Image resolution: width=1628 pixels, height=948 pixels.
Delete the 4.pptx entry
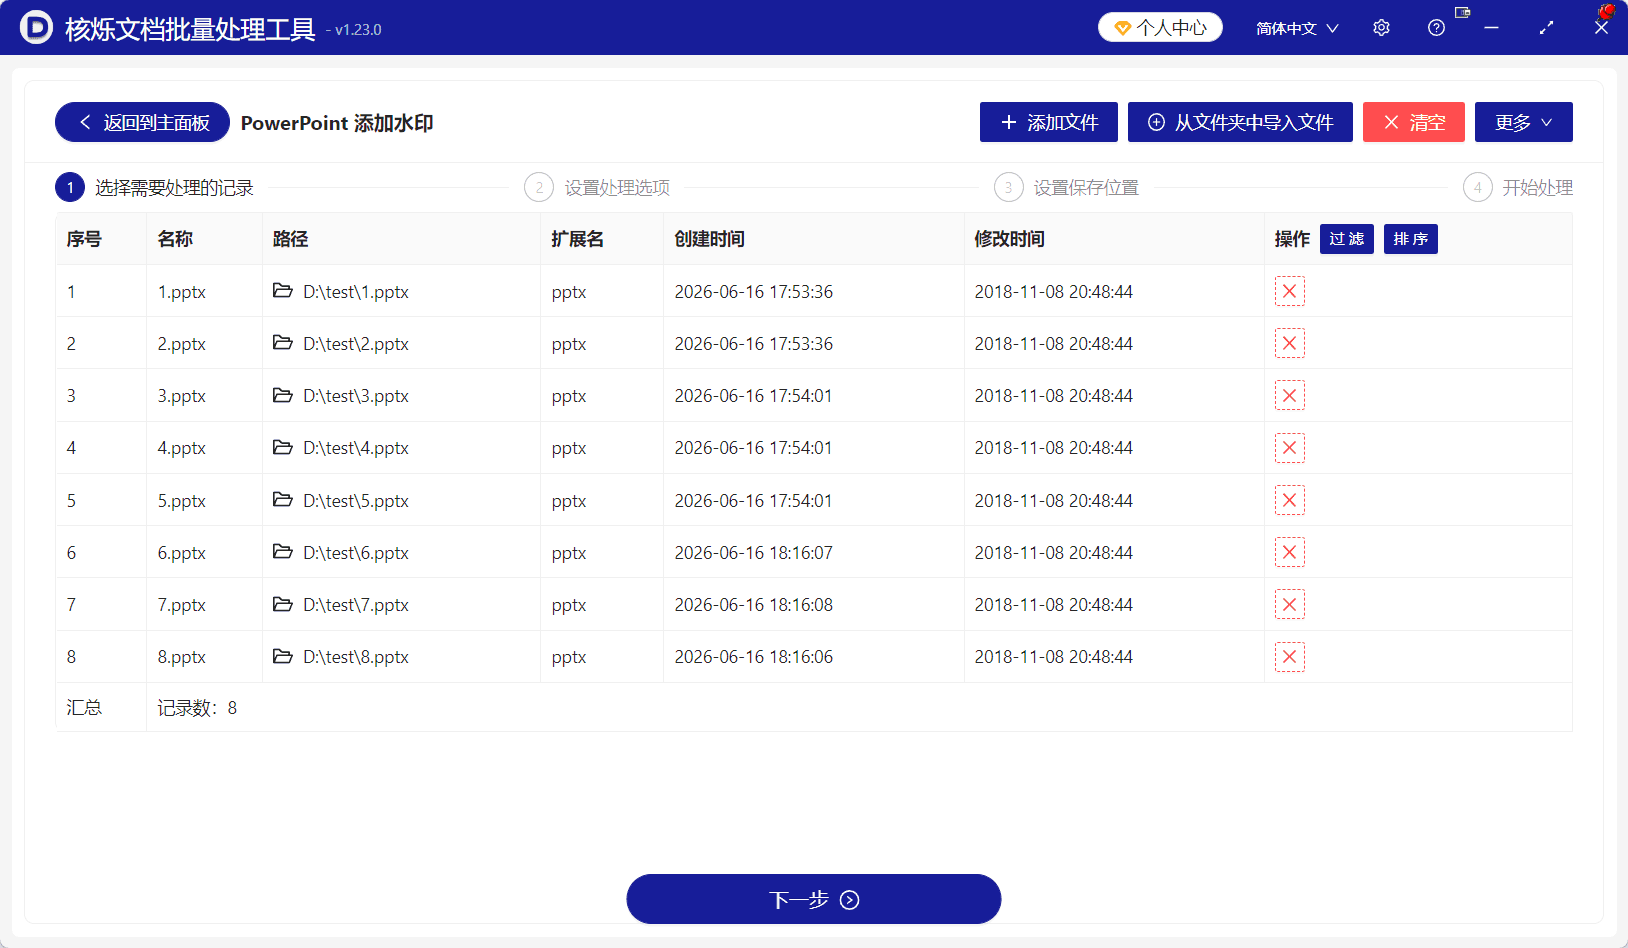point(1289,448)
